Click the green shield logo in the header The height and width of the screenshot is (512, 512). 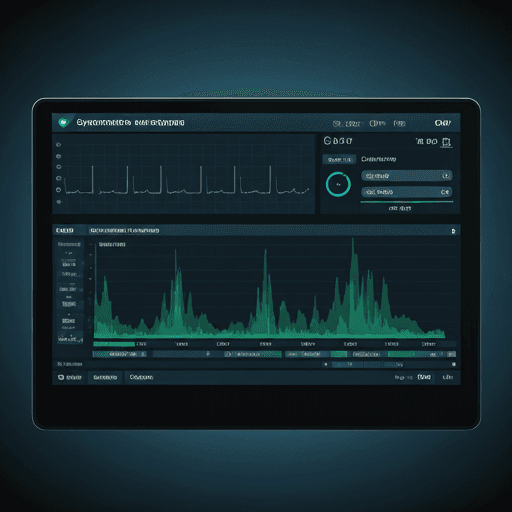tap(63, 122)
